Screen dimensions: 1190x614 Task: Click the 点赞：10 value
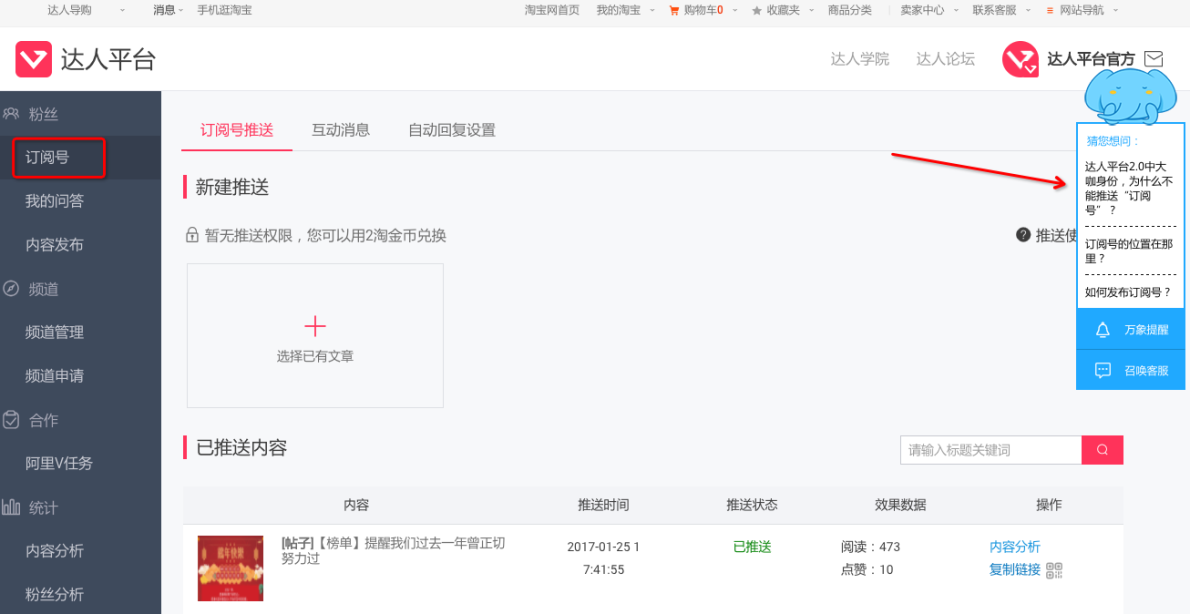tap(867, 570)
